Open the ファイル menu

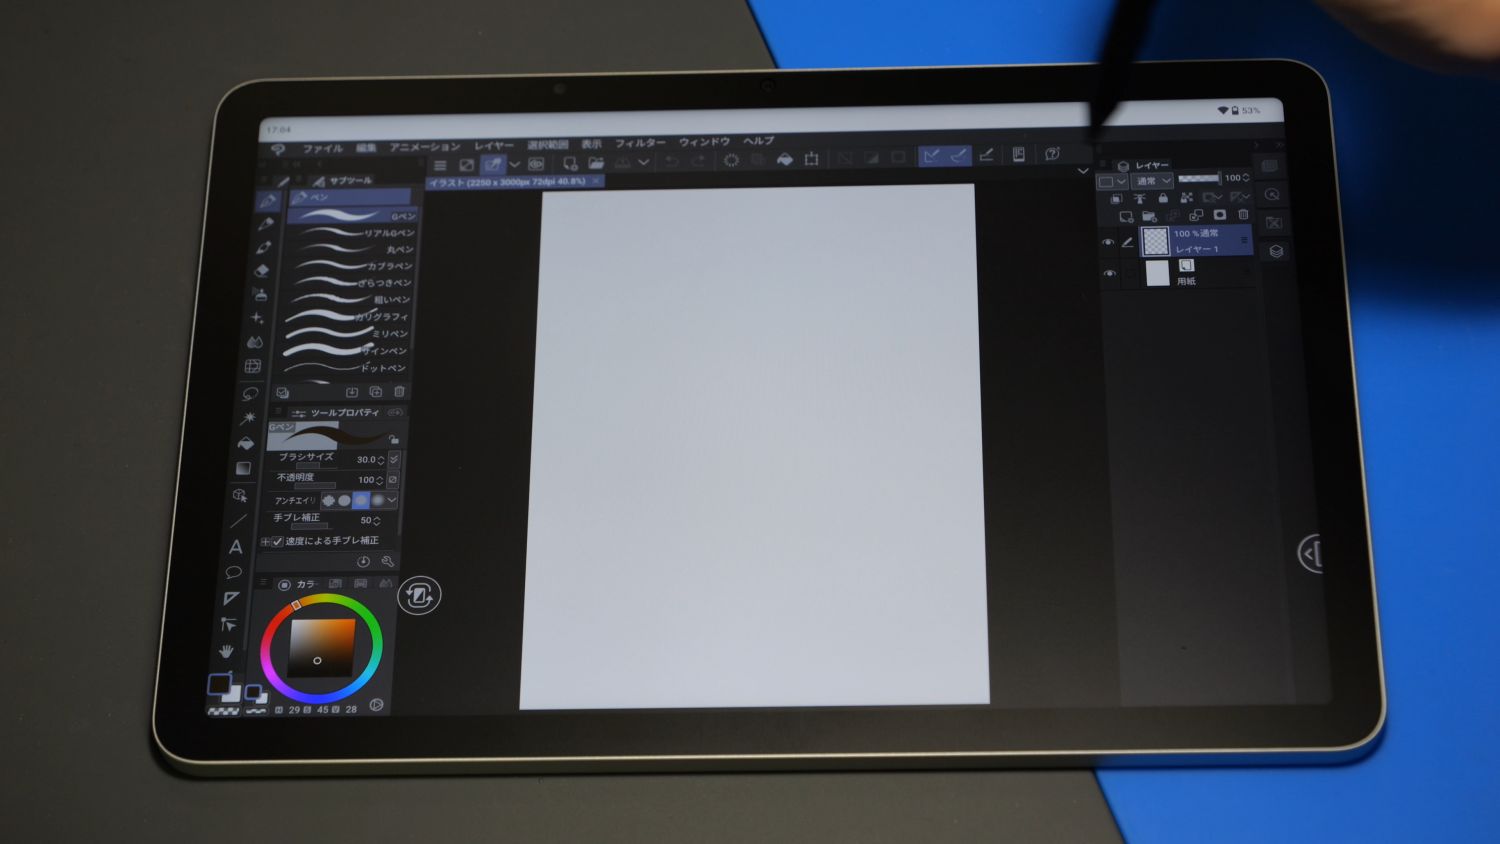[x=322, y=148]
